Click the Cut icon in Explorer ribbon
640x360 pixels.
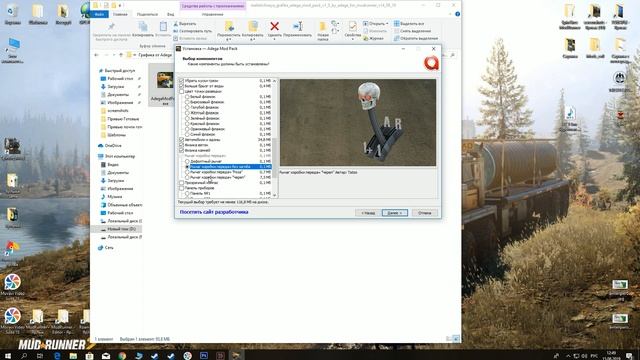176,24
